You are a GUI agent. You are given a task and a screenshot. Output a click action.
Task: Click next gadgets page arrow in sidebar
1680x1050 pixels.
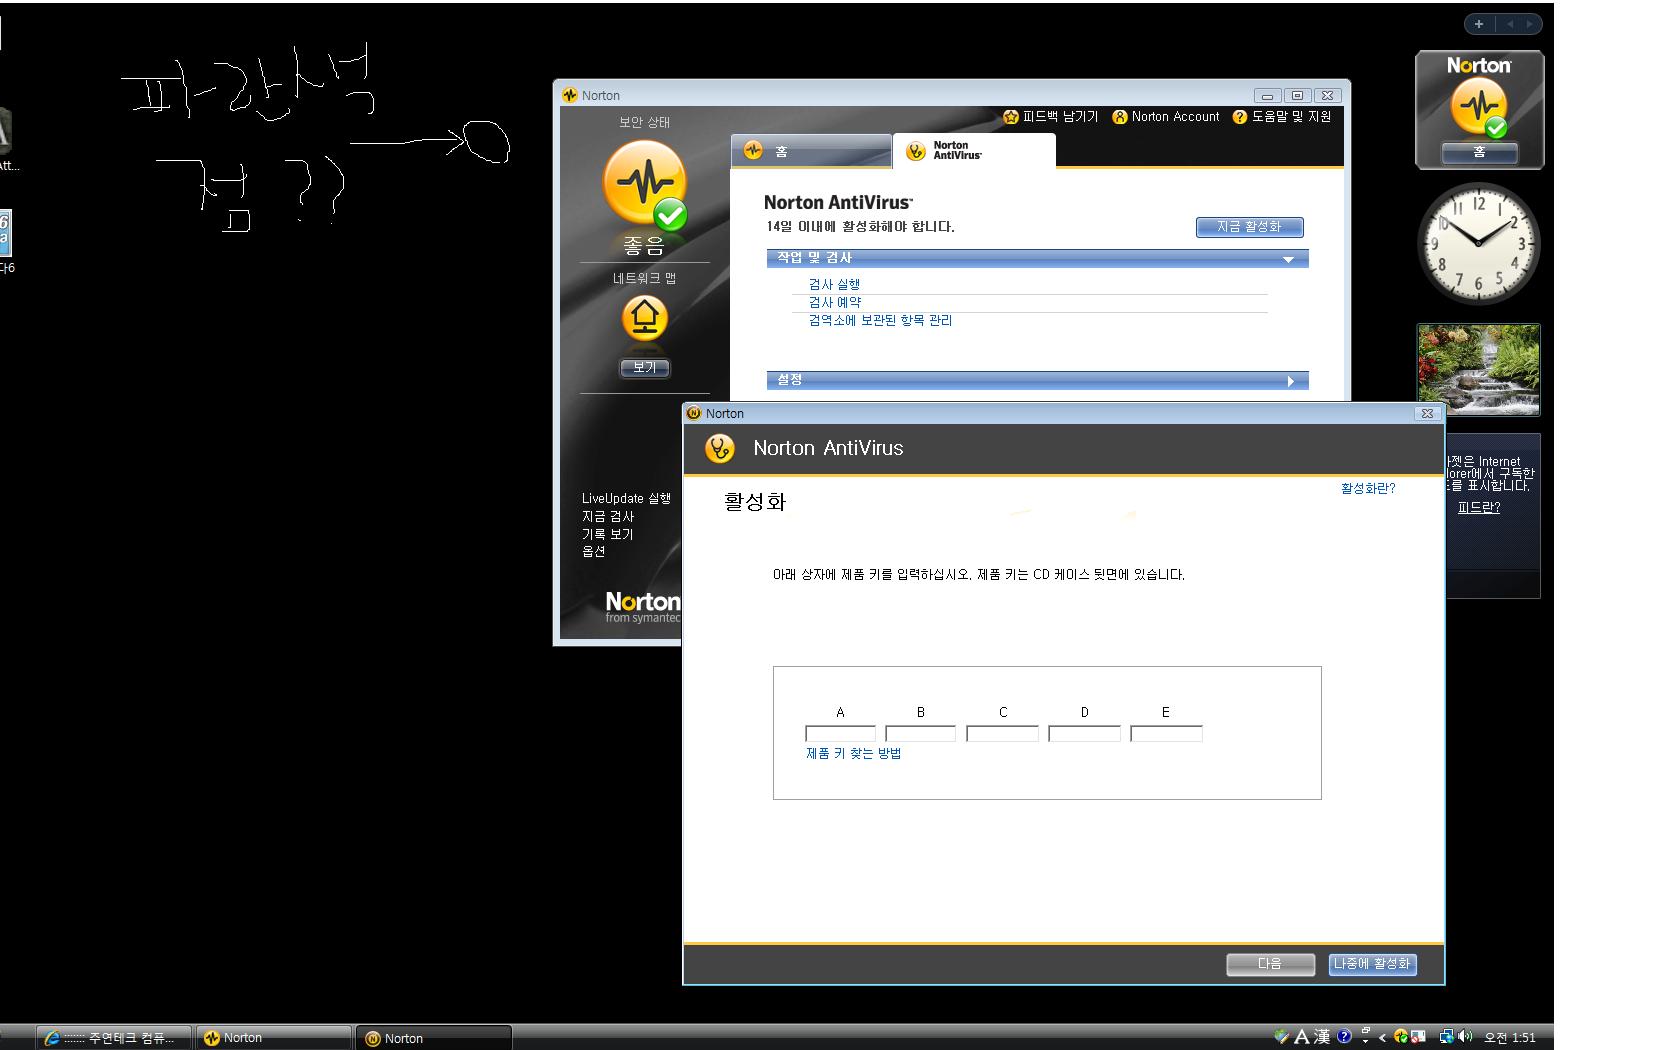pos(1530,24)
